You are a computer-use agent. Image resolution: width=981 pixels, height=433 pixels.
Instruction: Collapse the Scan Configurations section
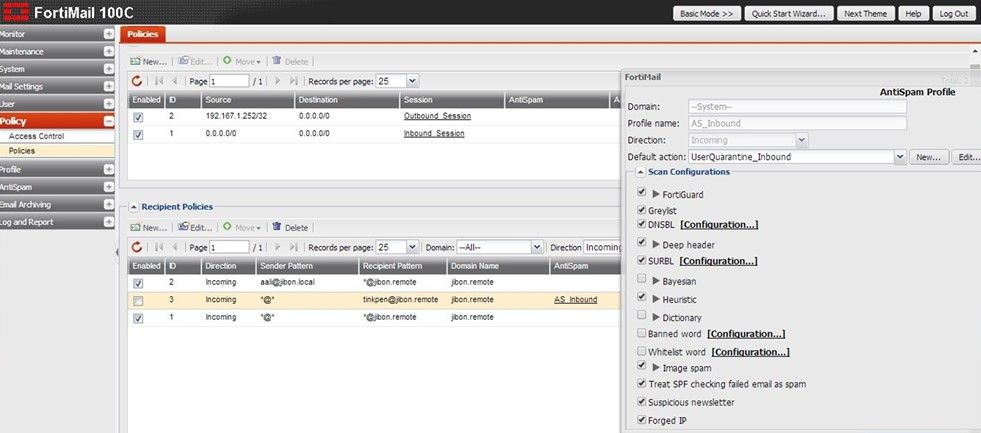[641, 172]
